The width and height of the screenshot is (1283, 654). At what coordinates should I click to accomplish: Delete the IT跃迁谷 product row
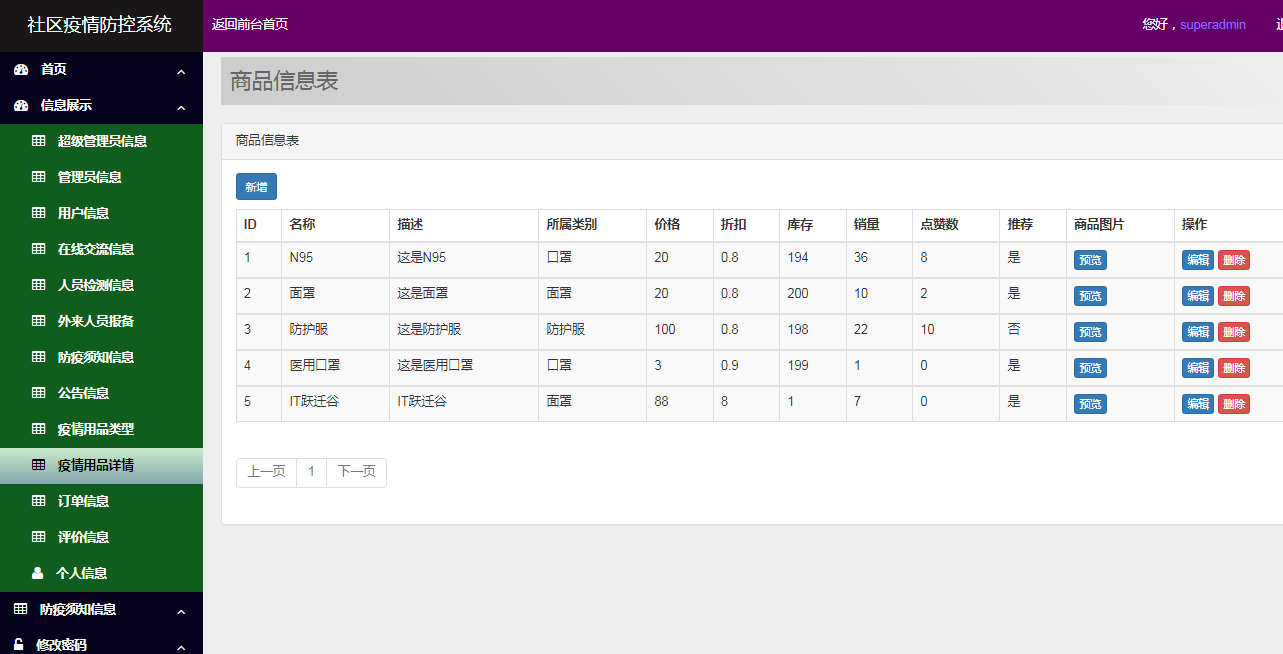click(1234, 404)
